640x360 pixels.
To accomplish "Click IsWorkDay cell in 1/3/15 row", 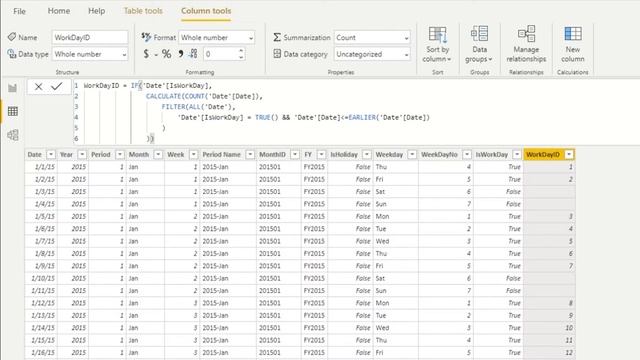I will click(x=498, y=191).
